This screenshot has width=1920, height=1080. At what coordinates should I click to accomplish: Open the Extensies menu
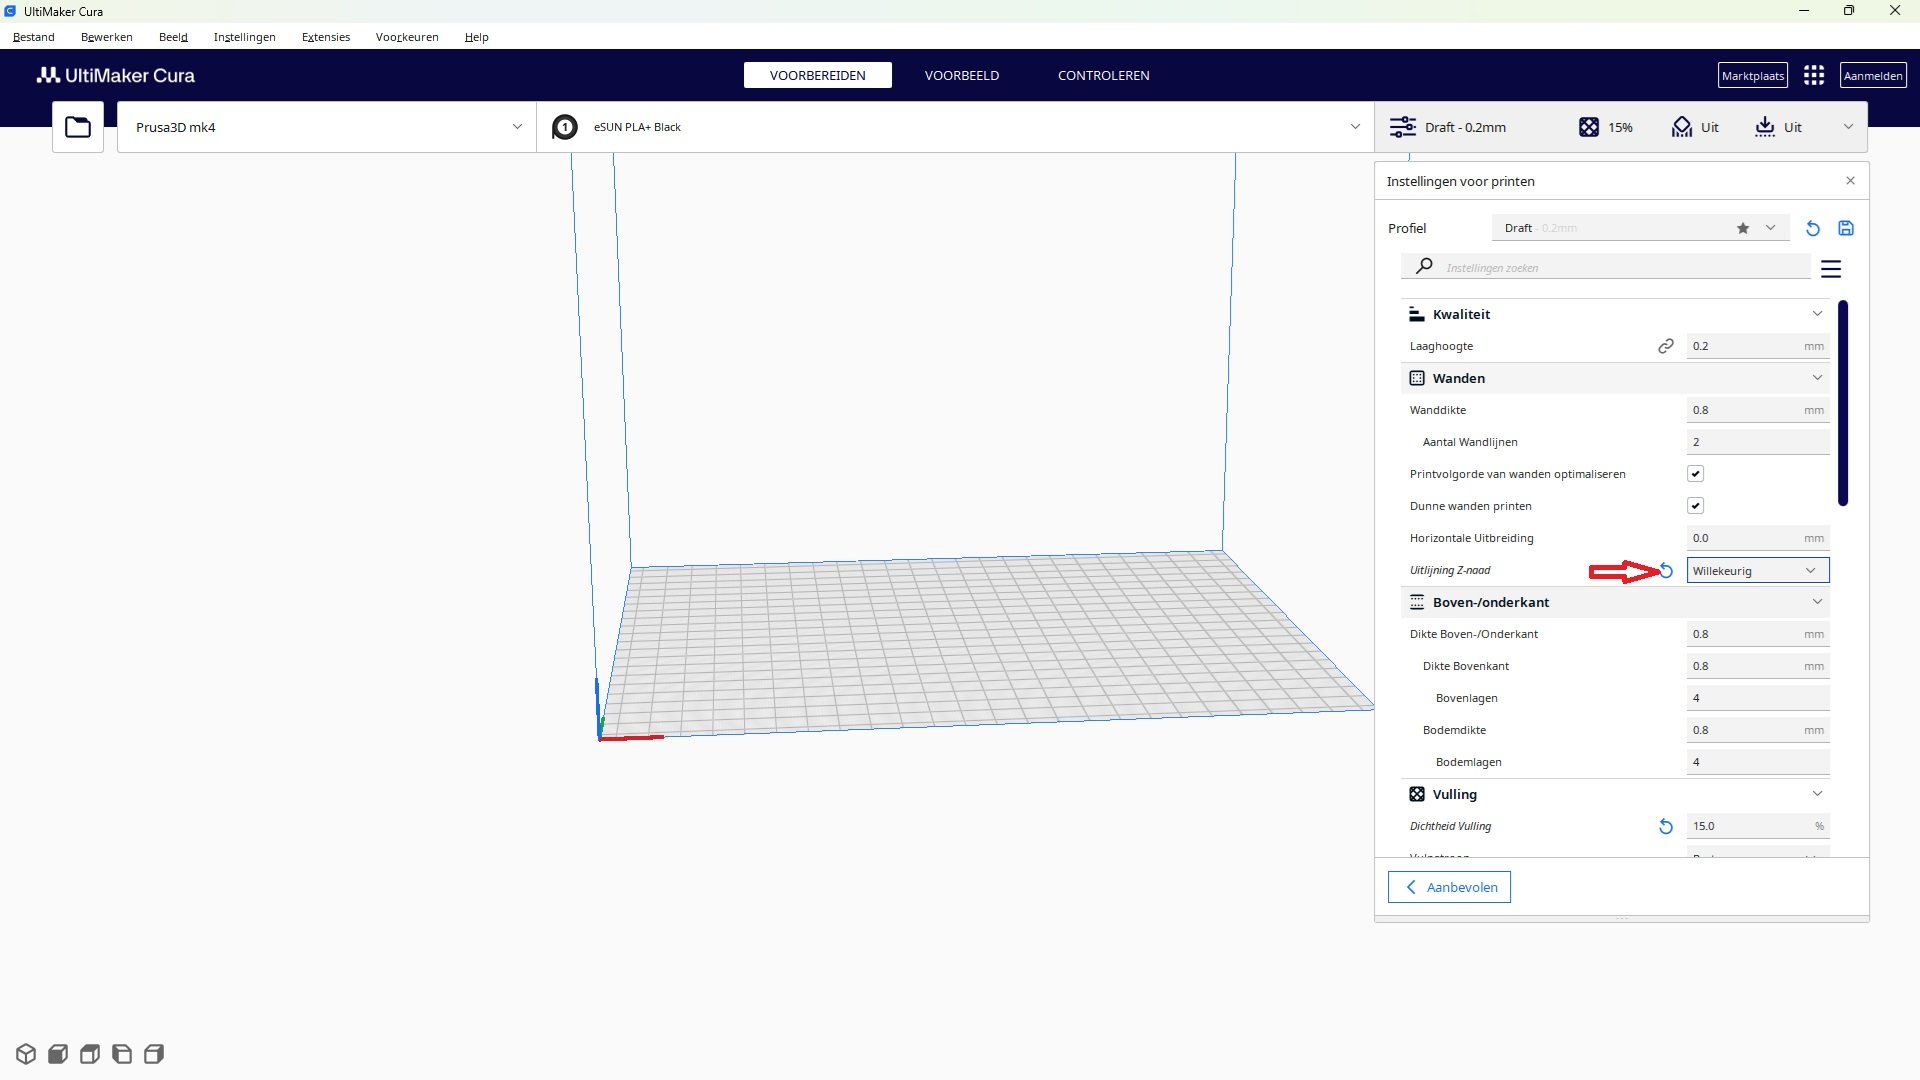click(326, 37)
